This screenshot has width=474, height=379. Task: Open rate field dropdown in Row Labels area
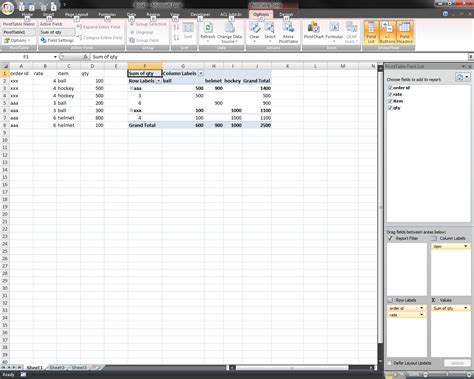[x=421, y=315]
